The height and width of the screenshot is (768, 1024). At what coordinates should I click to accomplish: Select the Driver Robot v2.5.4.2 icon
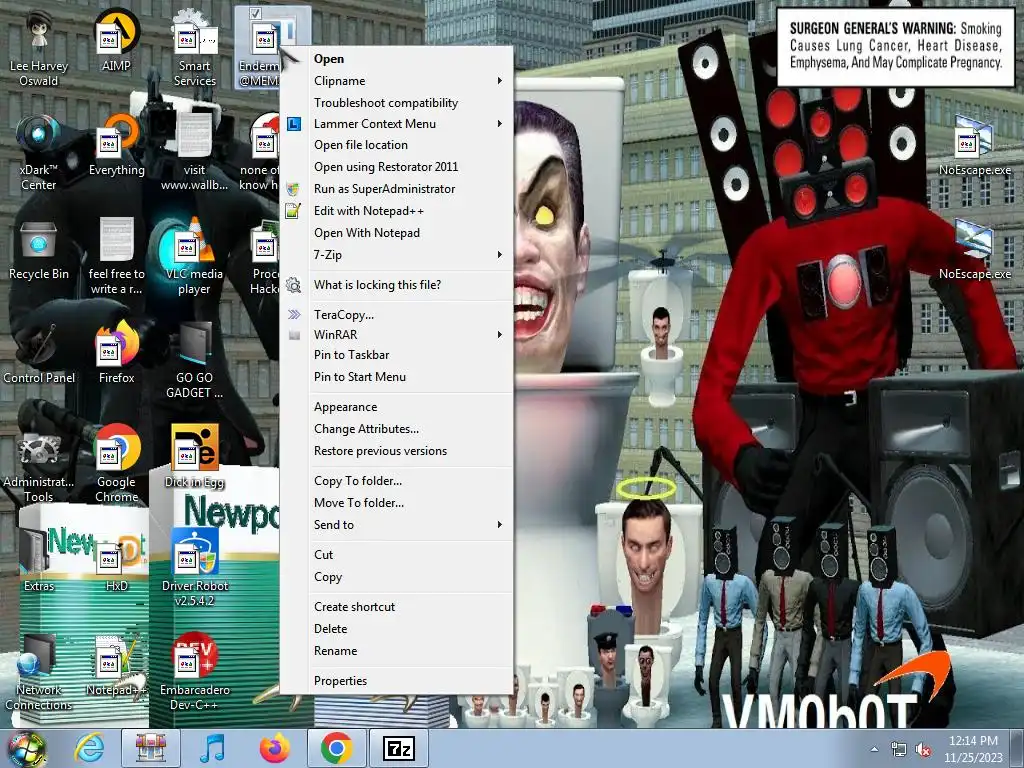194,569
